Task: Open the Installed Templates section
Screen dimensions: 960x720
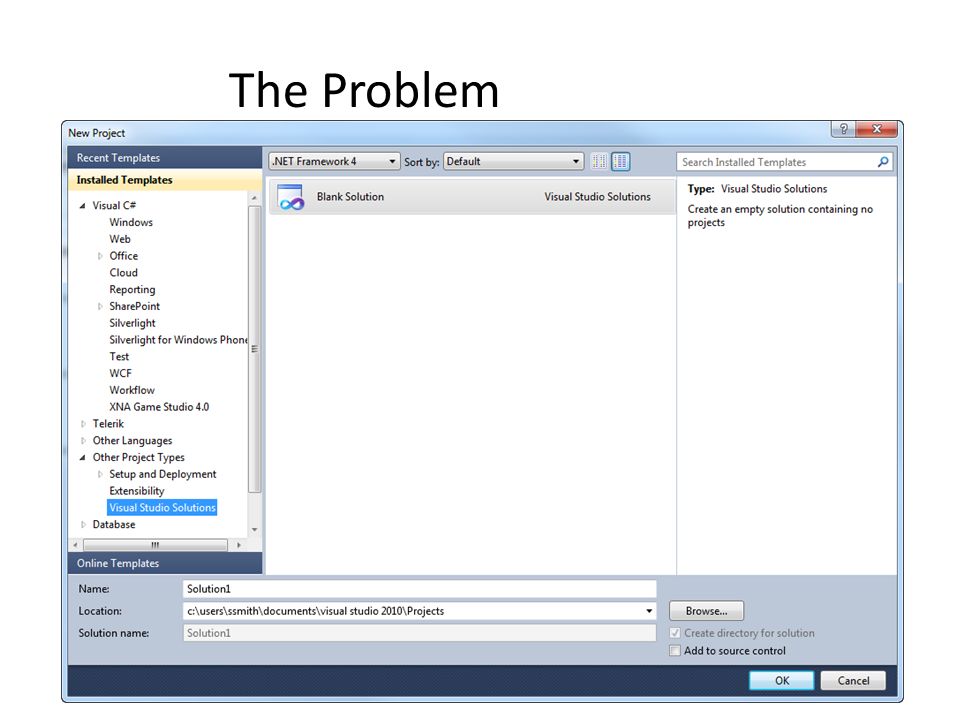Action: pyautogui.click(x=165, y=180)
